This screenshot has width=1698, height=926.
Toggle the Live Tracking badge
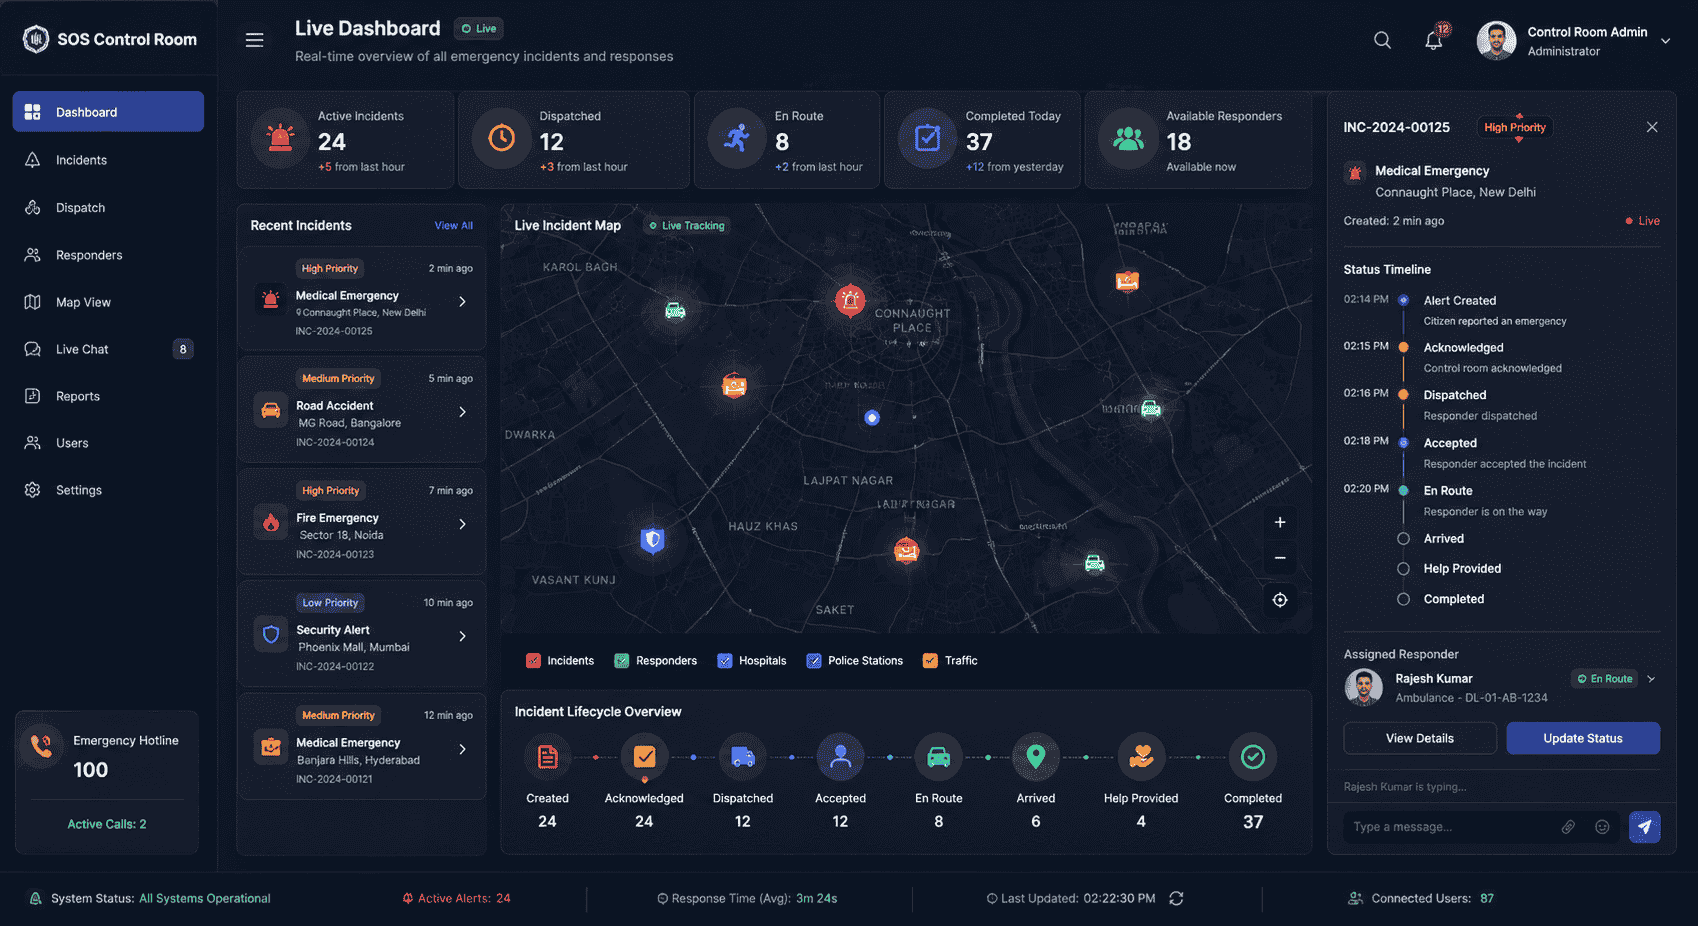(x=687, y=226)
